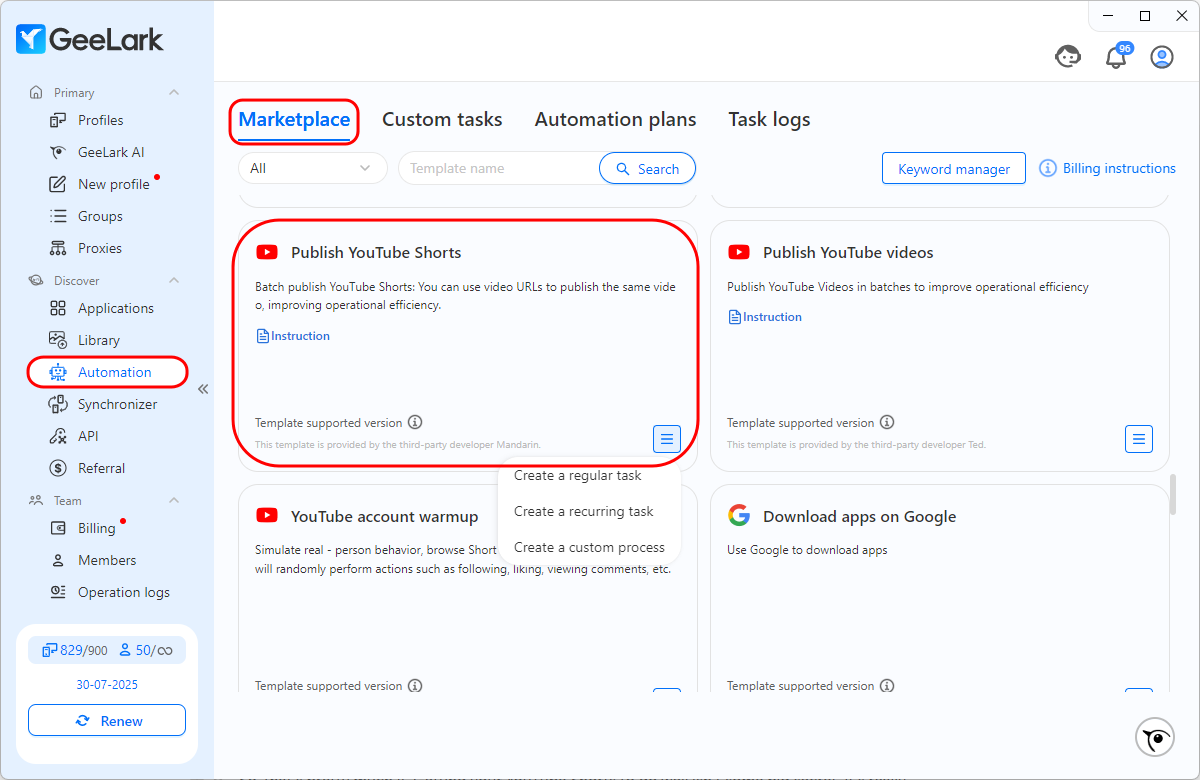Open the Proxies page

pyautogui.click(x=100, y=248)
